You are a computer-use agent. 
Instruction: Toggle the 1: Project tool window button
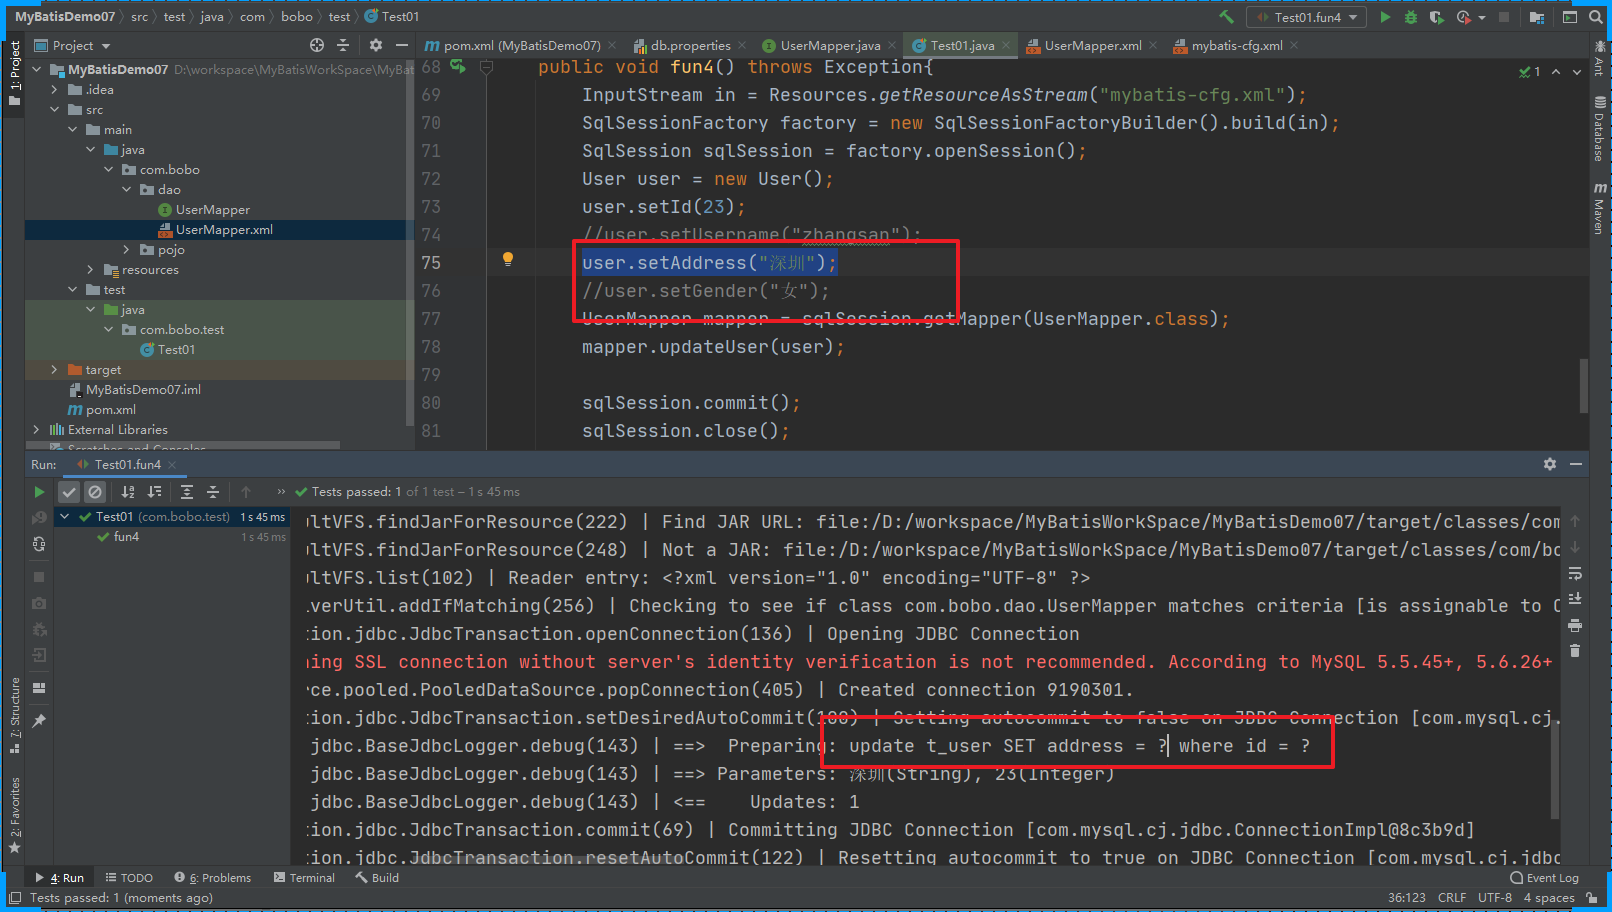click(14, 74)
